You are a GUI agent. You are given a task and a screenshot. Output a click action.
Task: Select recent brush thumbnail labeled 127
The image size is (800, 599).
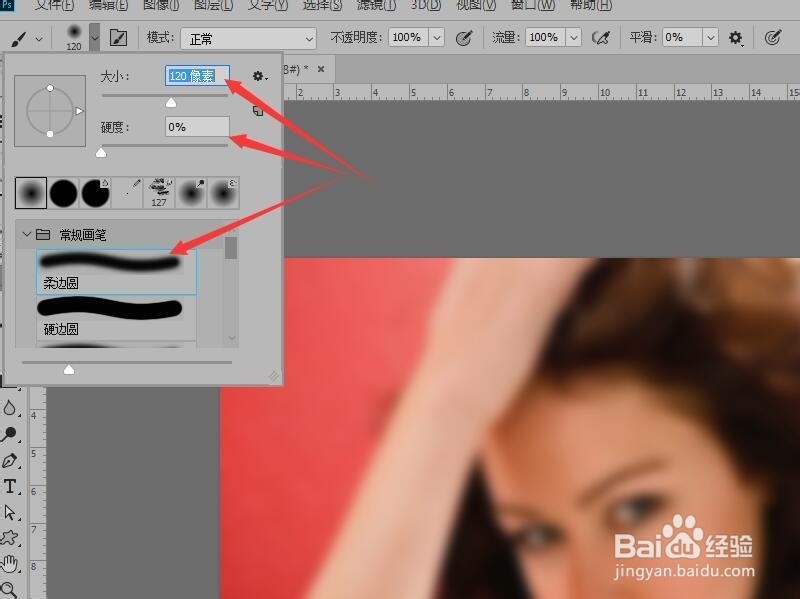coord(159,193)
